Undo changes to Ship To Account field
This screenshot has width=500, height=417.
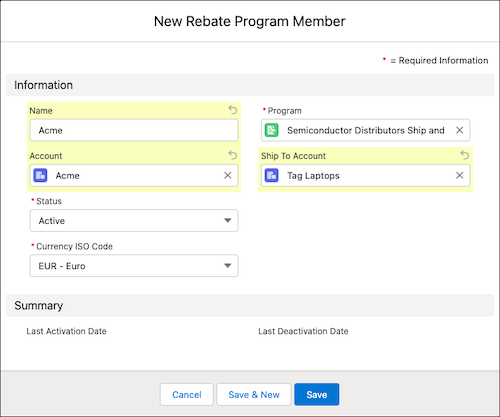pos(465,155)
